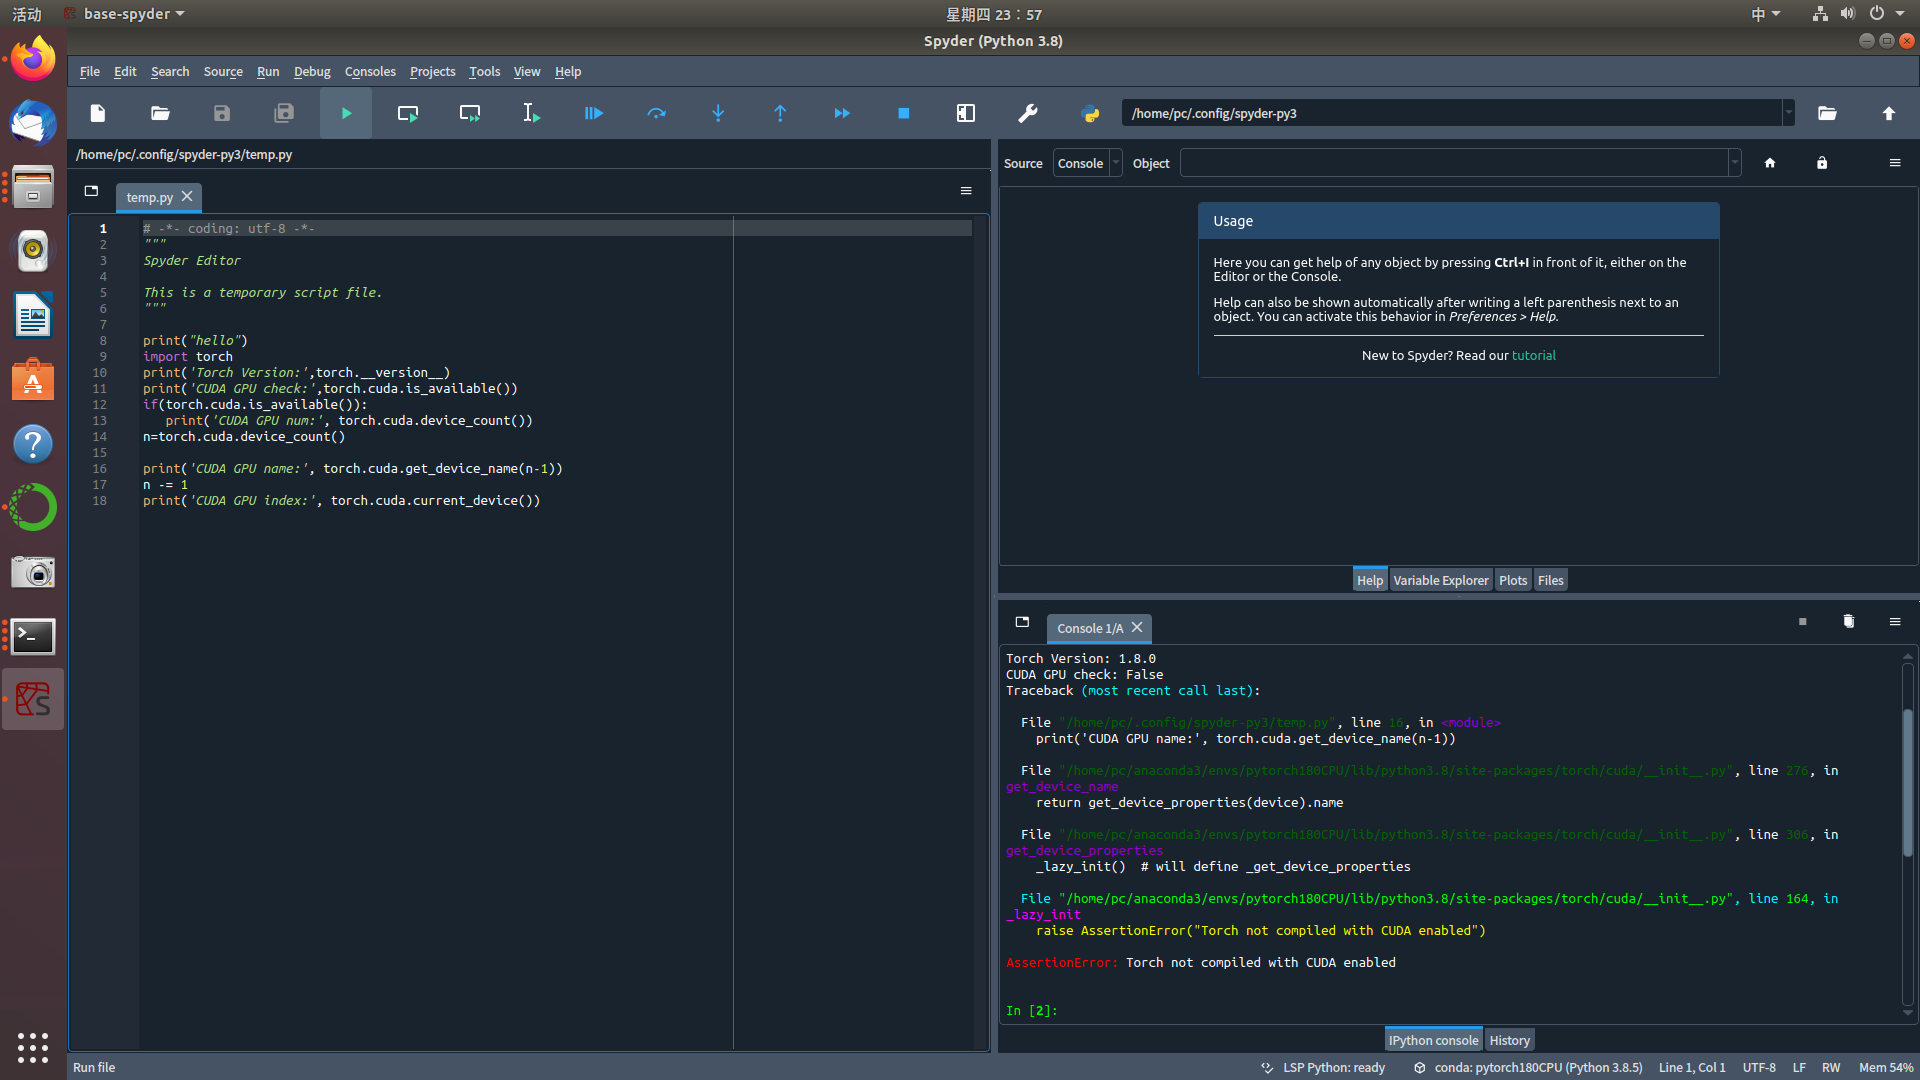Switch to Variable Explorer tab
Viewport: 1920px width, 1080px height.
(x=1441, y=580)
